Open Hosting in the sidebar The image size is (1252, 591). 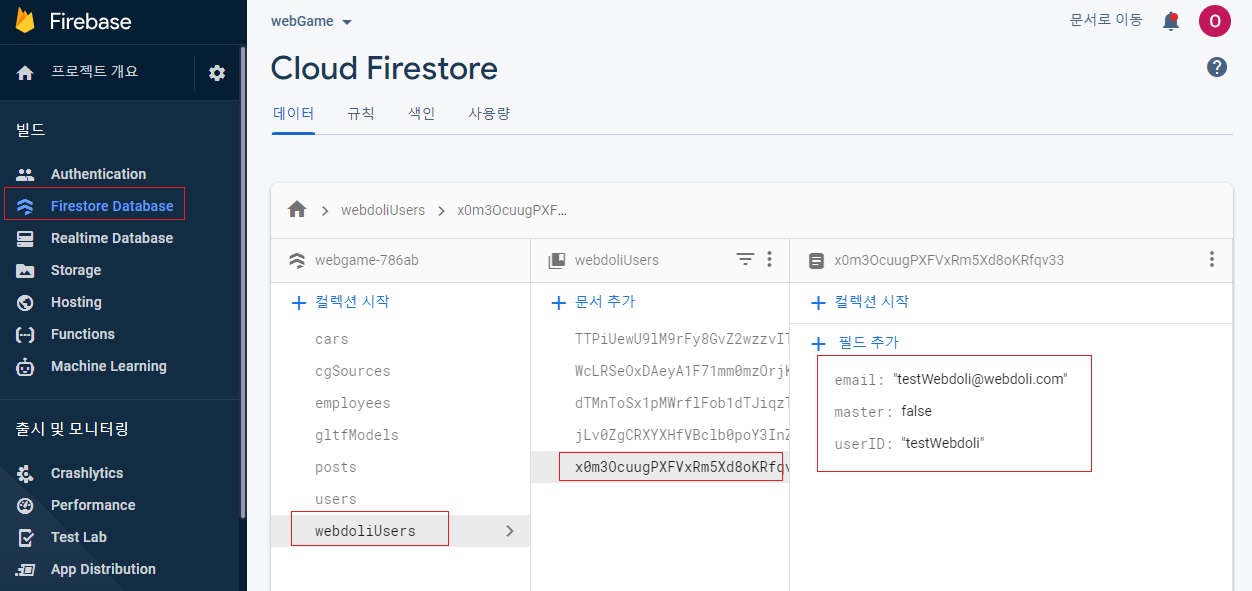pyautogui.click(x=76, y=302)
